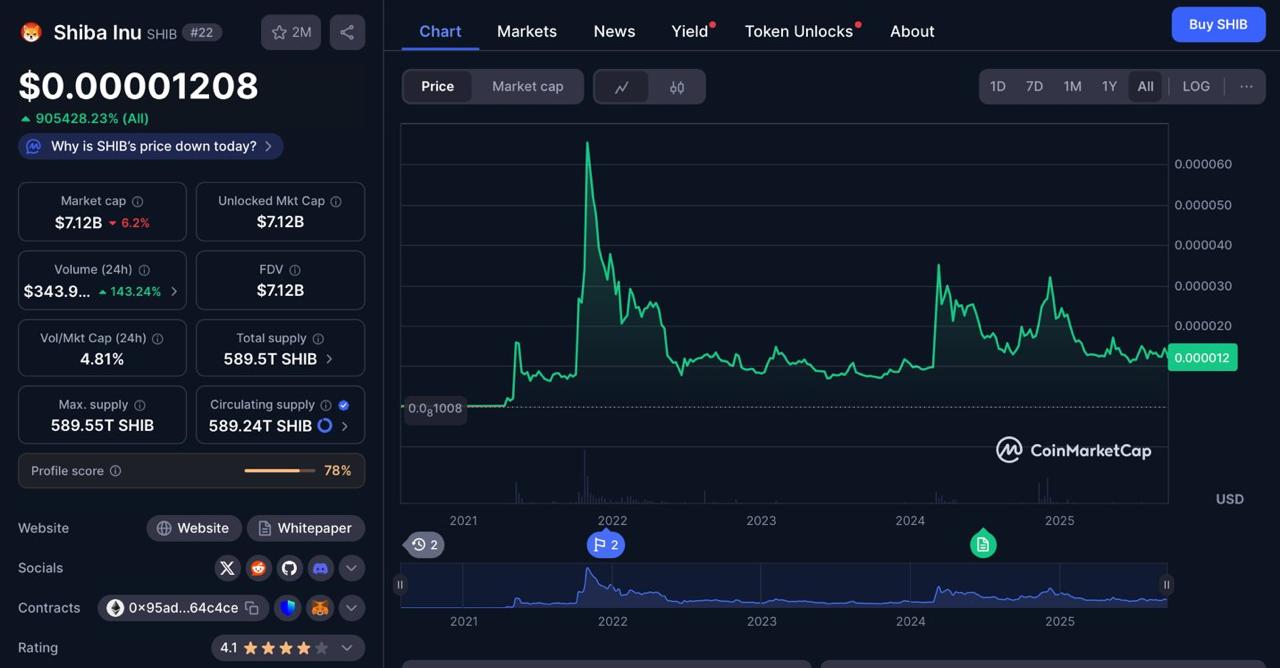Select the 1Y time range
1280x668 pixels.
click(1109, 87)
